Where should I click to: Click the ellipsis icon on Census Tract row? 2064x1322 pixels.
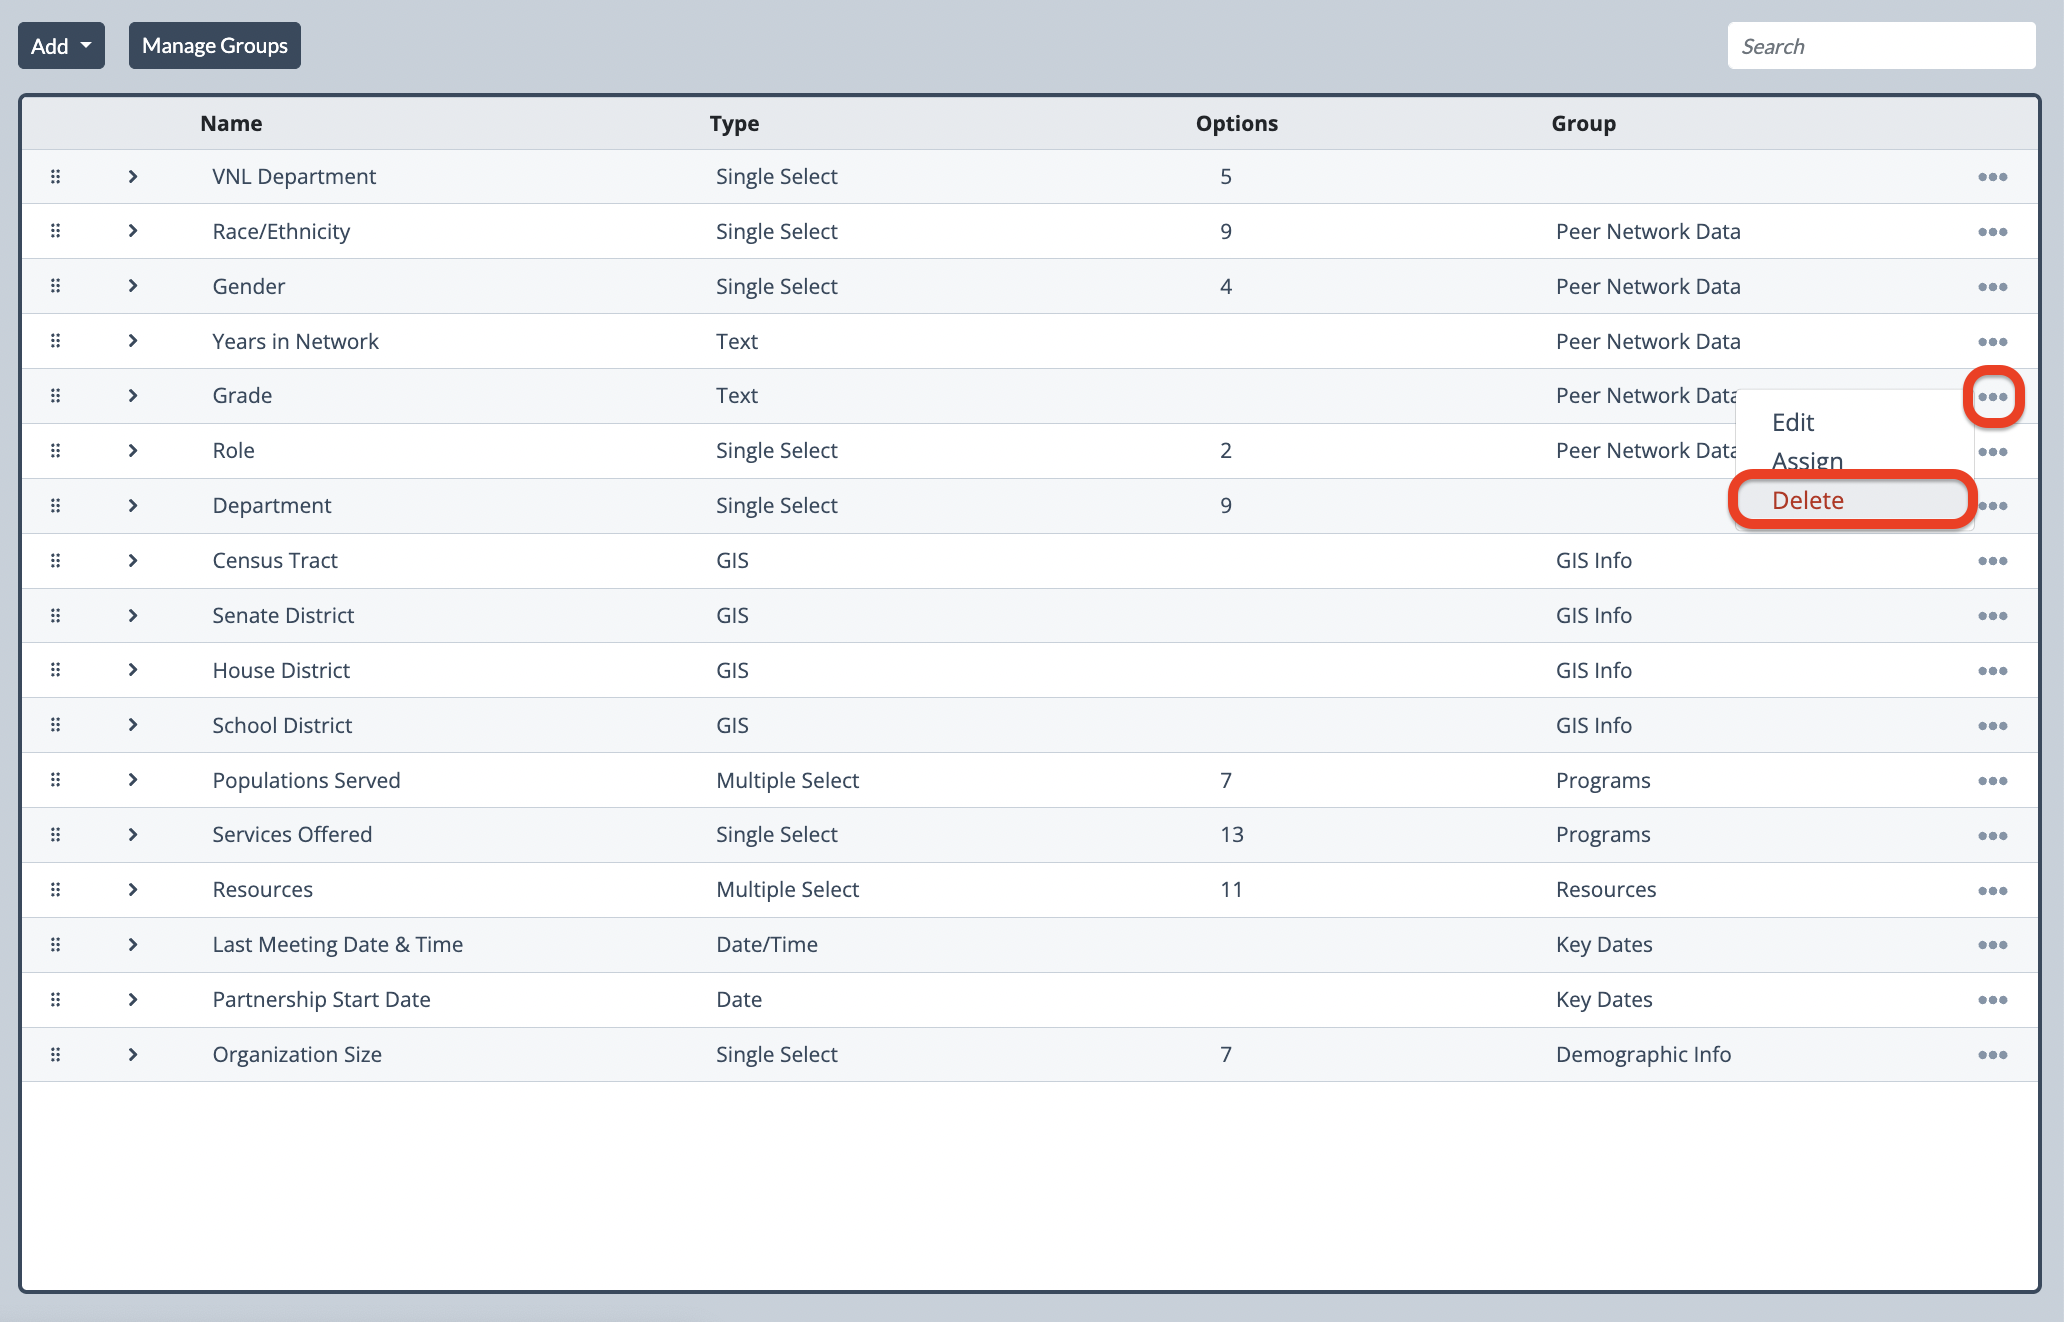[1992, 561]
